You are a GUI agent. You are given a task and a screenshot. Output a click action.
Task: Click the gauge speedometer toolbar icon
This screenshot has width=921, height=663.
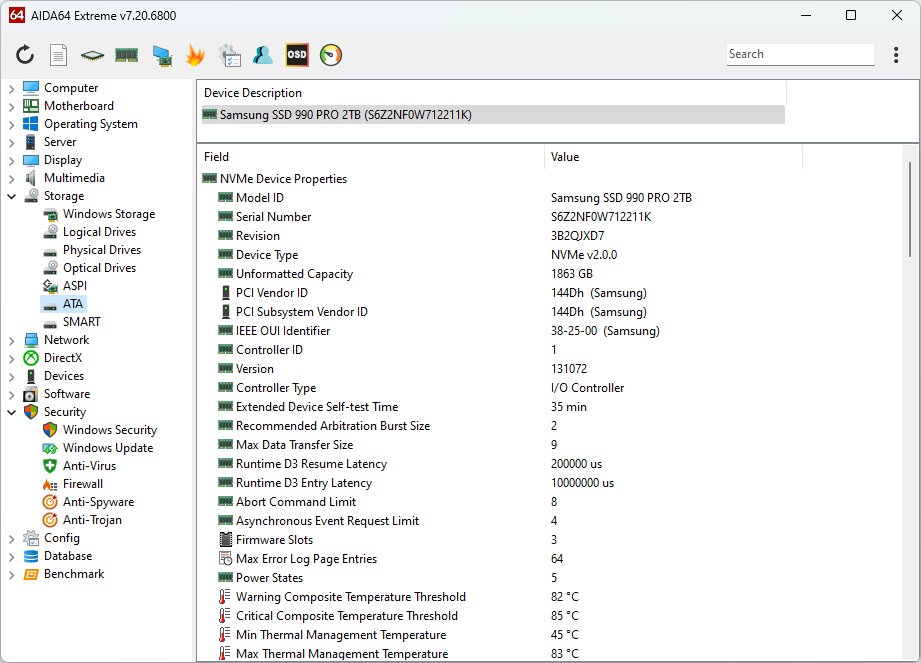tap(331, 55)
